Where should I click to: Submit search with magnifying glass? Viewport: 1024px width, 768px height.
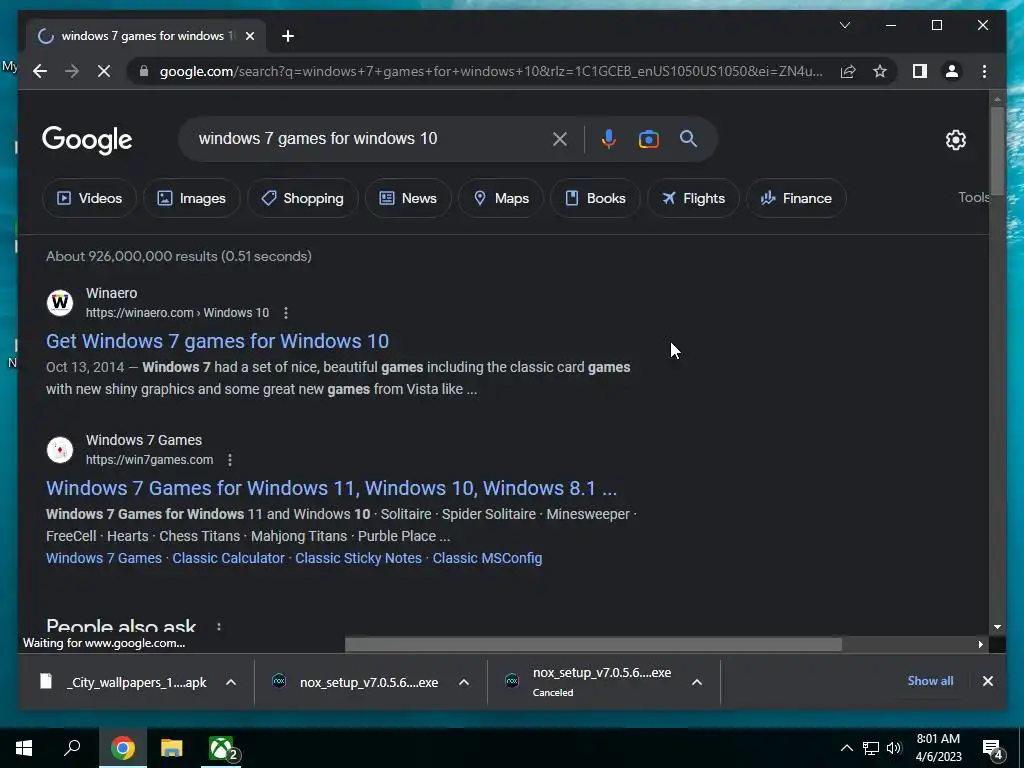(688, 138)
